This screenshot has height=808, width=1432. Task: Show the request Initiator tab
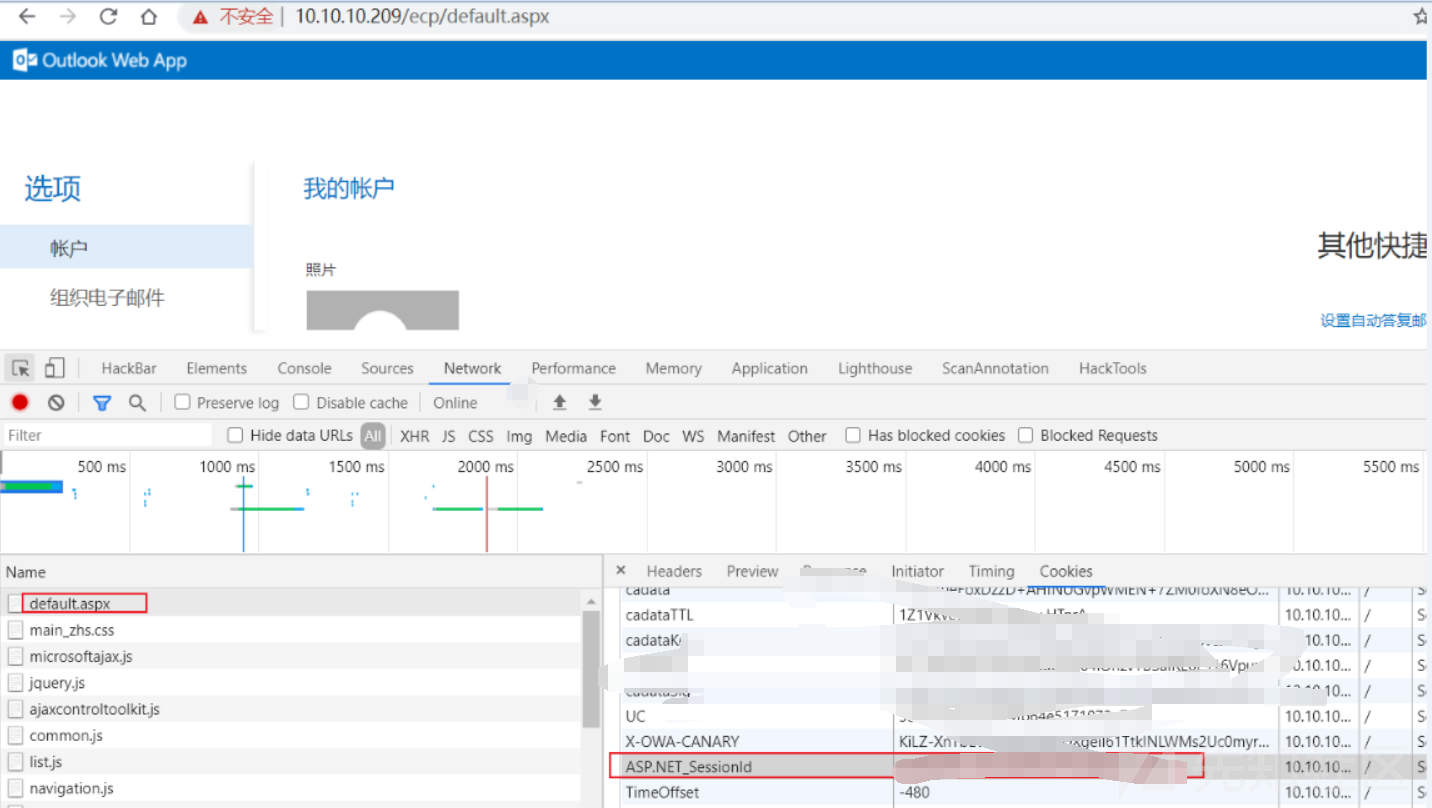(x=917, y=571)
